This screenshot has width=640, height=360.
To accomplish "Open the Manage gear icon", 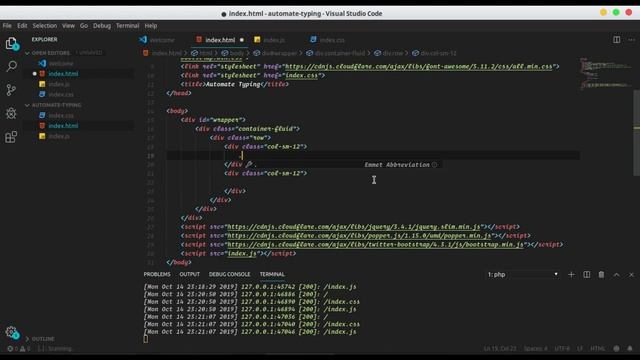I will click(11, 332).
